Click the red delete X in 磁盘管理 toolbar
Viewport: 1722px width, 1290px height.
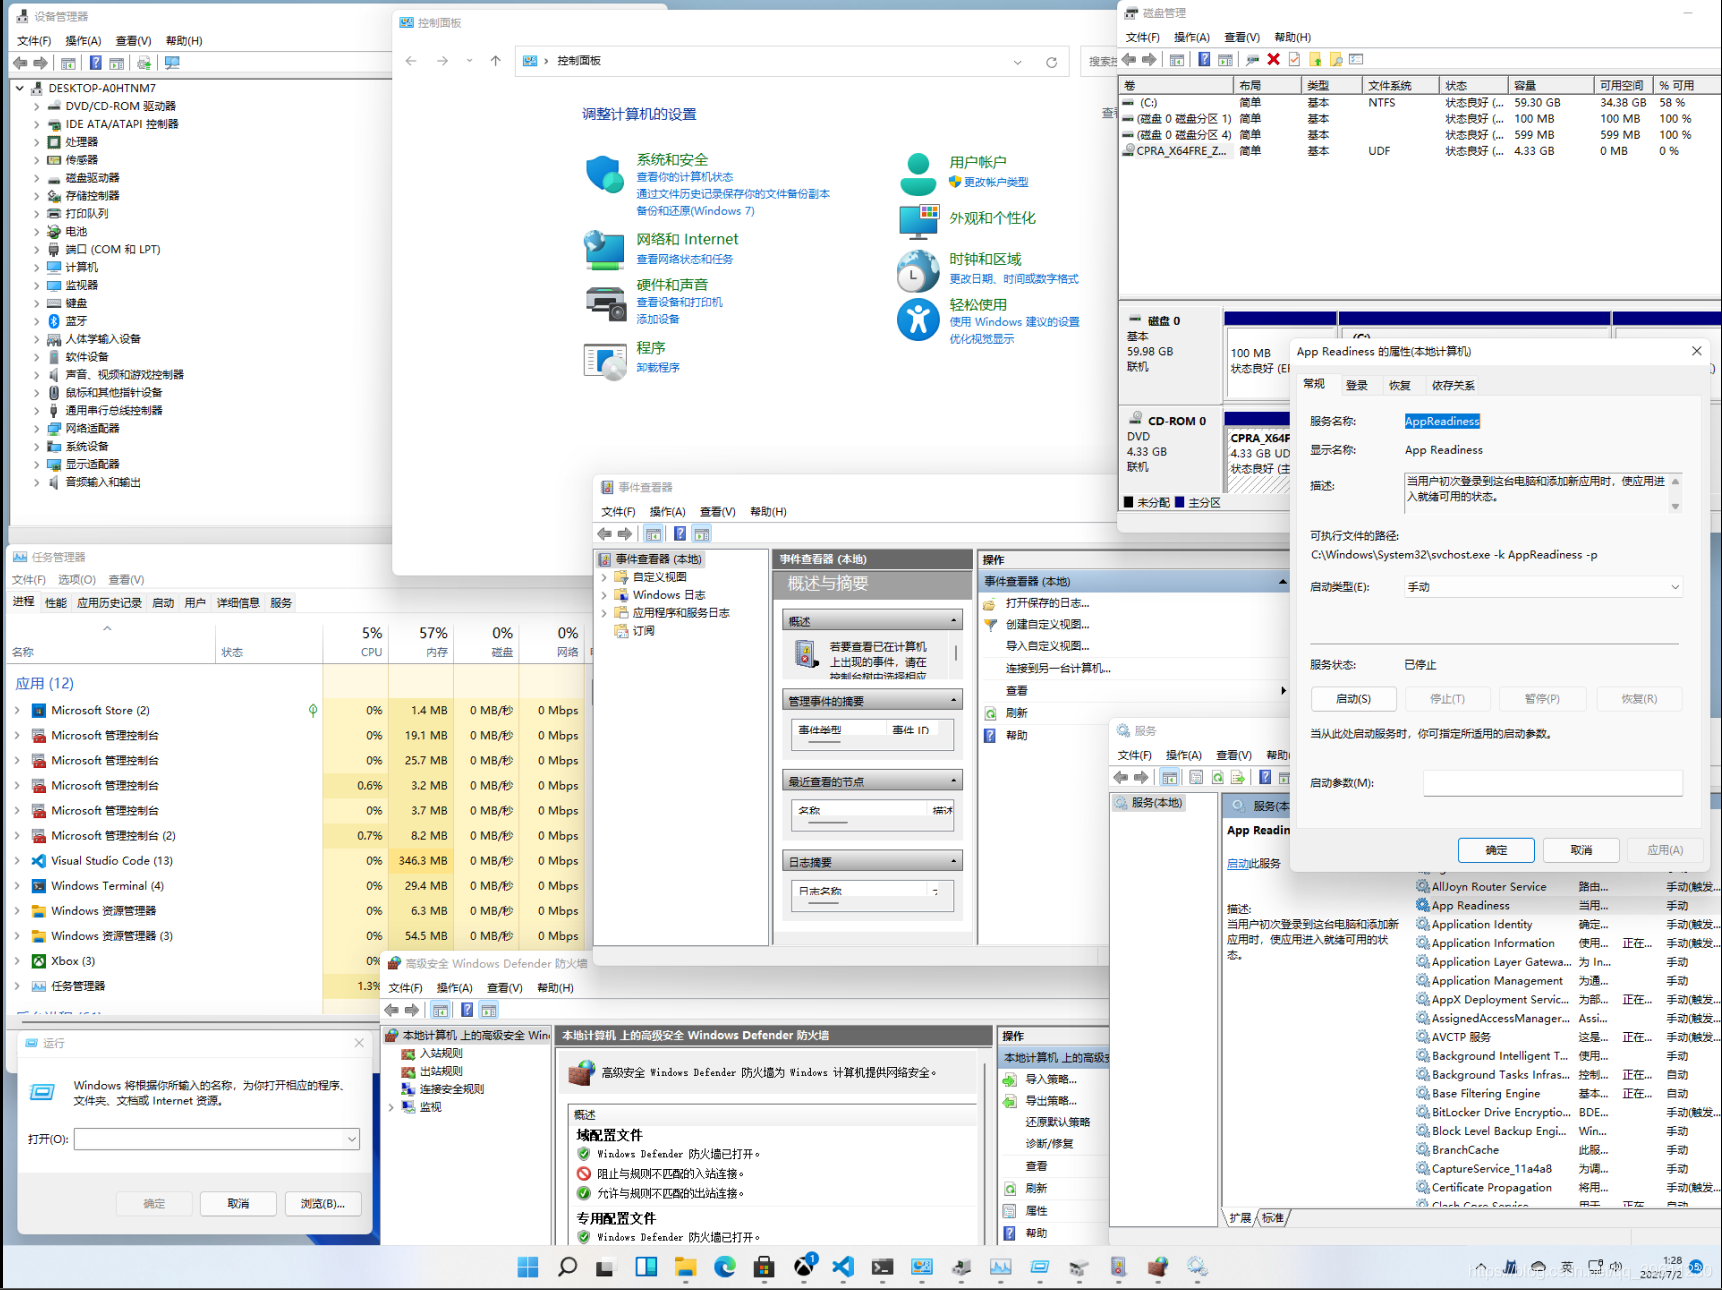coord(1273,60)
